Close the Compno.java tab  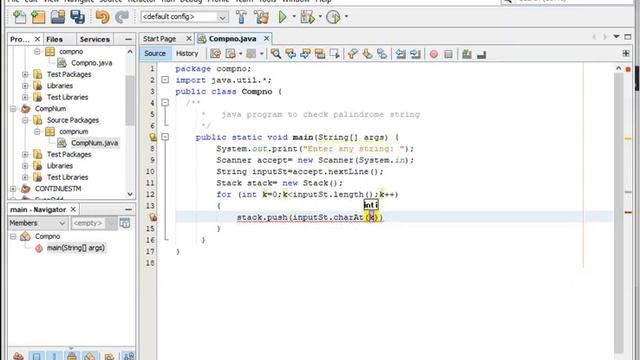tap(267, 38)
